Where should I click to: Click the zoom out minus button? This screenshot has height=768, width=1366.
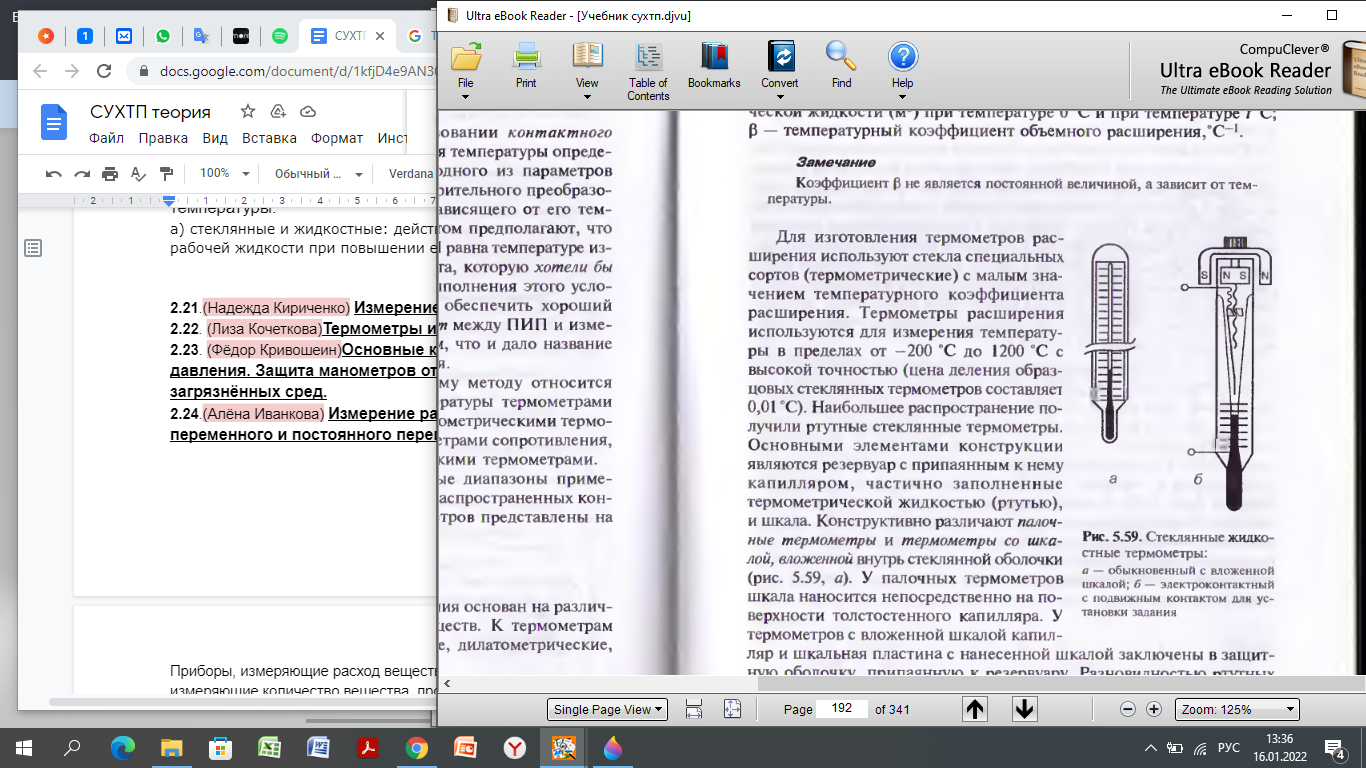click(1128, 709)
